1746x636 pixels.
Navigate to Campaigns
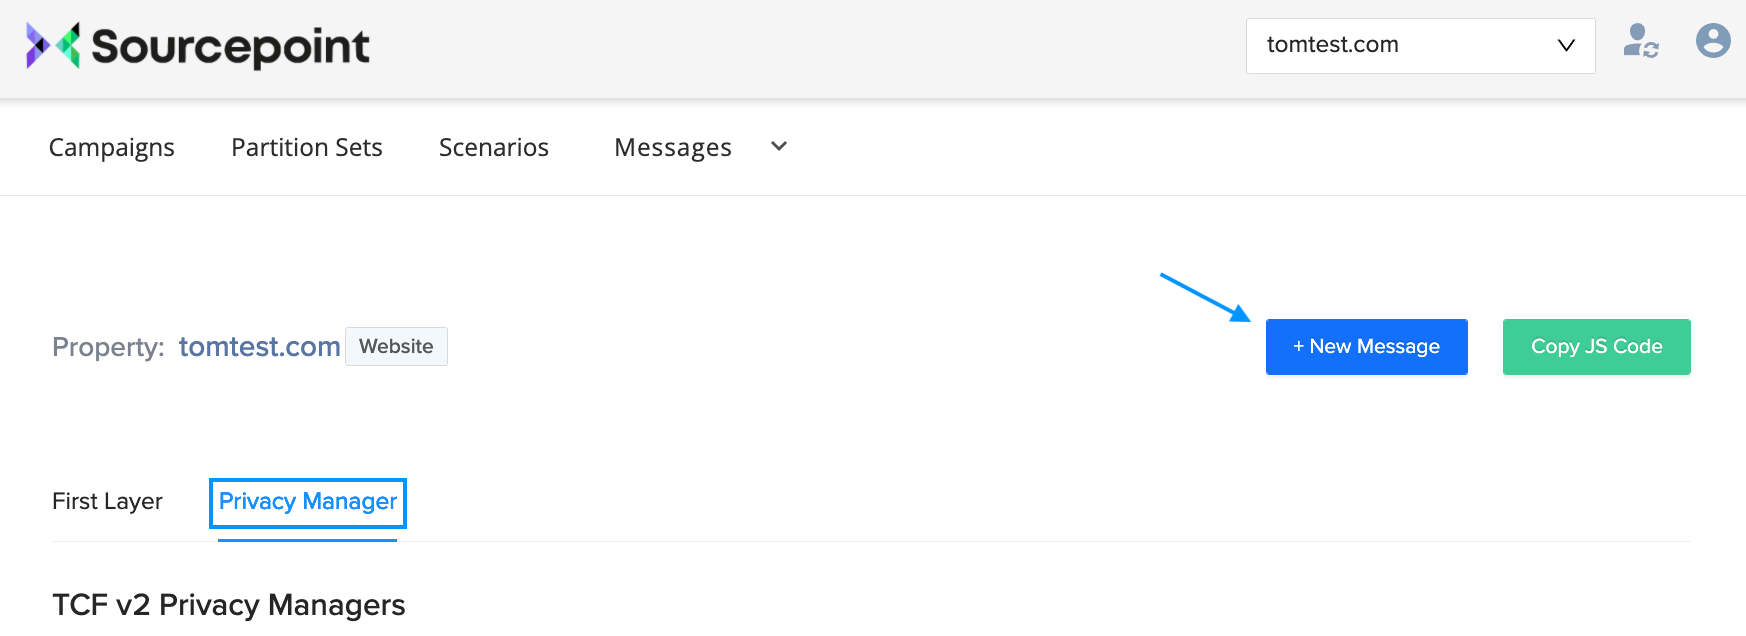[111, 147]
